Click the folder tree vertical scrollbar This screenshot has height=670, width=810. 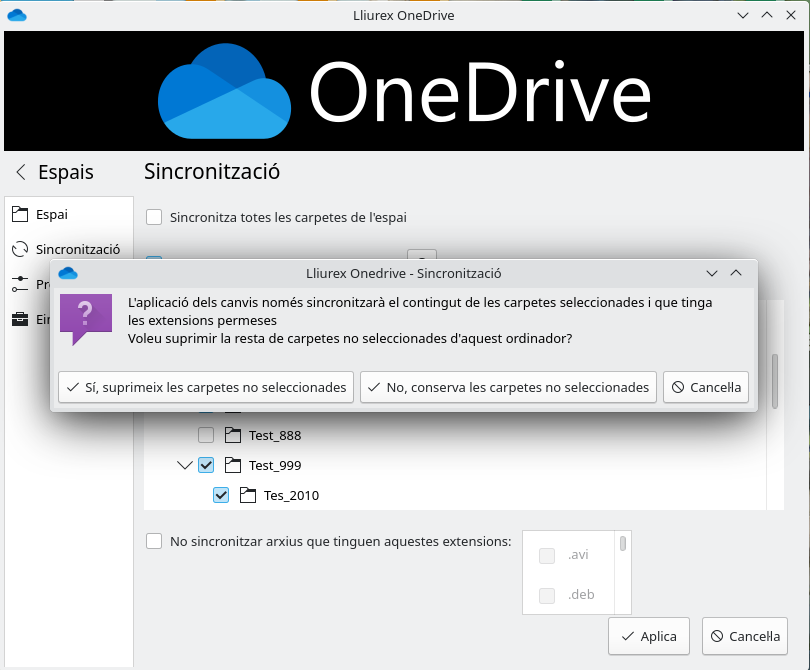[775, 380]
